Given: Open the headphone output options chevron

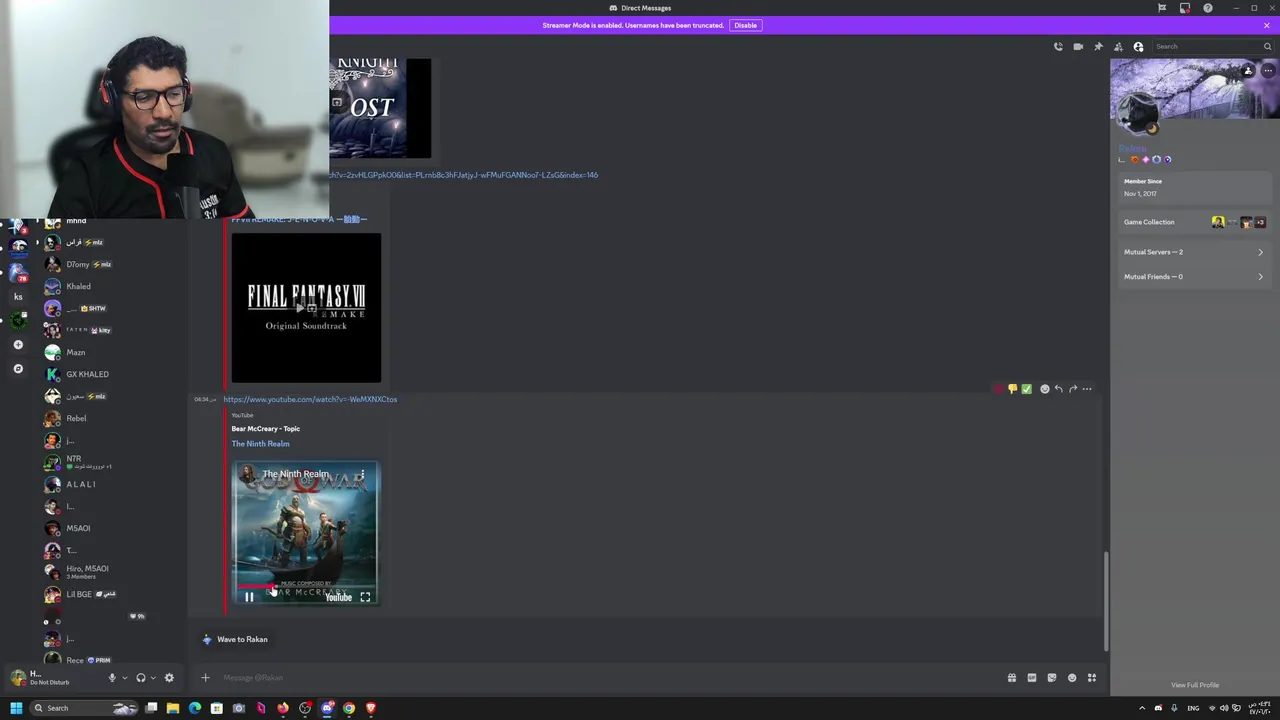Looking at the screenshot, I should [x=153, y=678].
